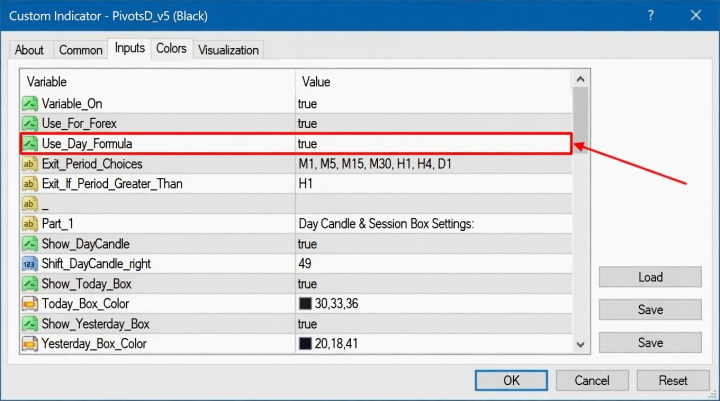Click the Today_Box_Color swatch 30,33,36
This screenshot has height=401, width=720.
pyautogui.click(x=305, y=304)
